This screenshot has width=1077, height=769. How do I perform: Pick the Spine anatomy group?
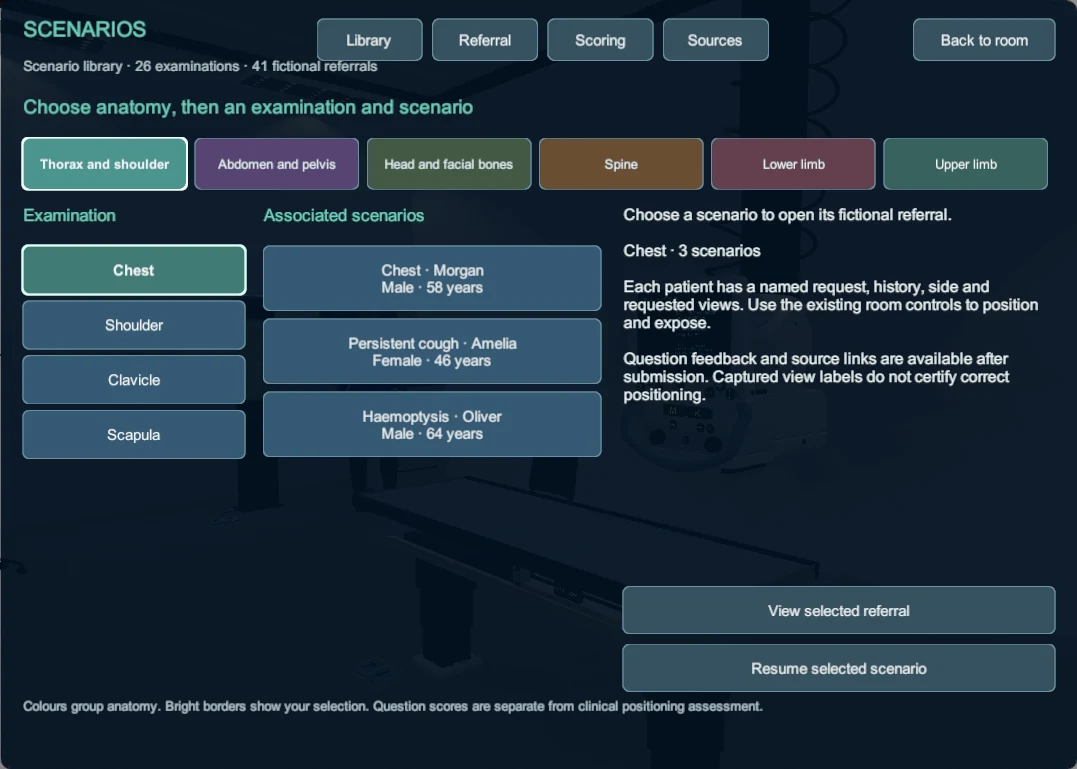click(x=622, y=164)
